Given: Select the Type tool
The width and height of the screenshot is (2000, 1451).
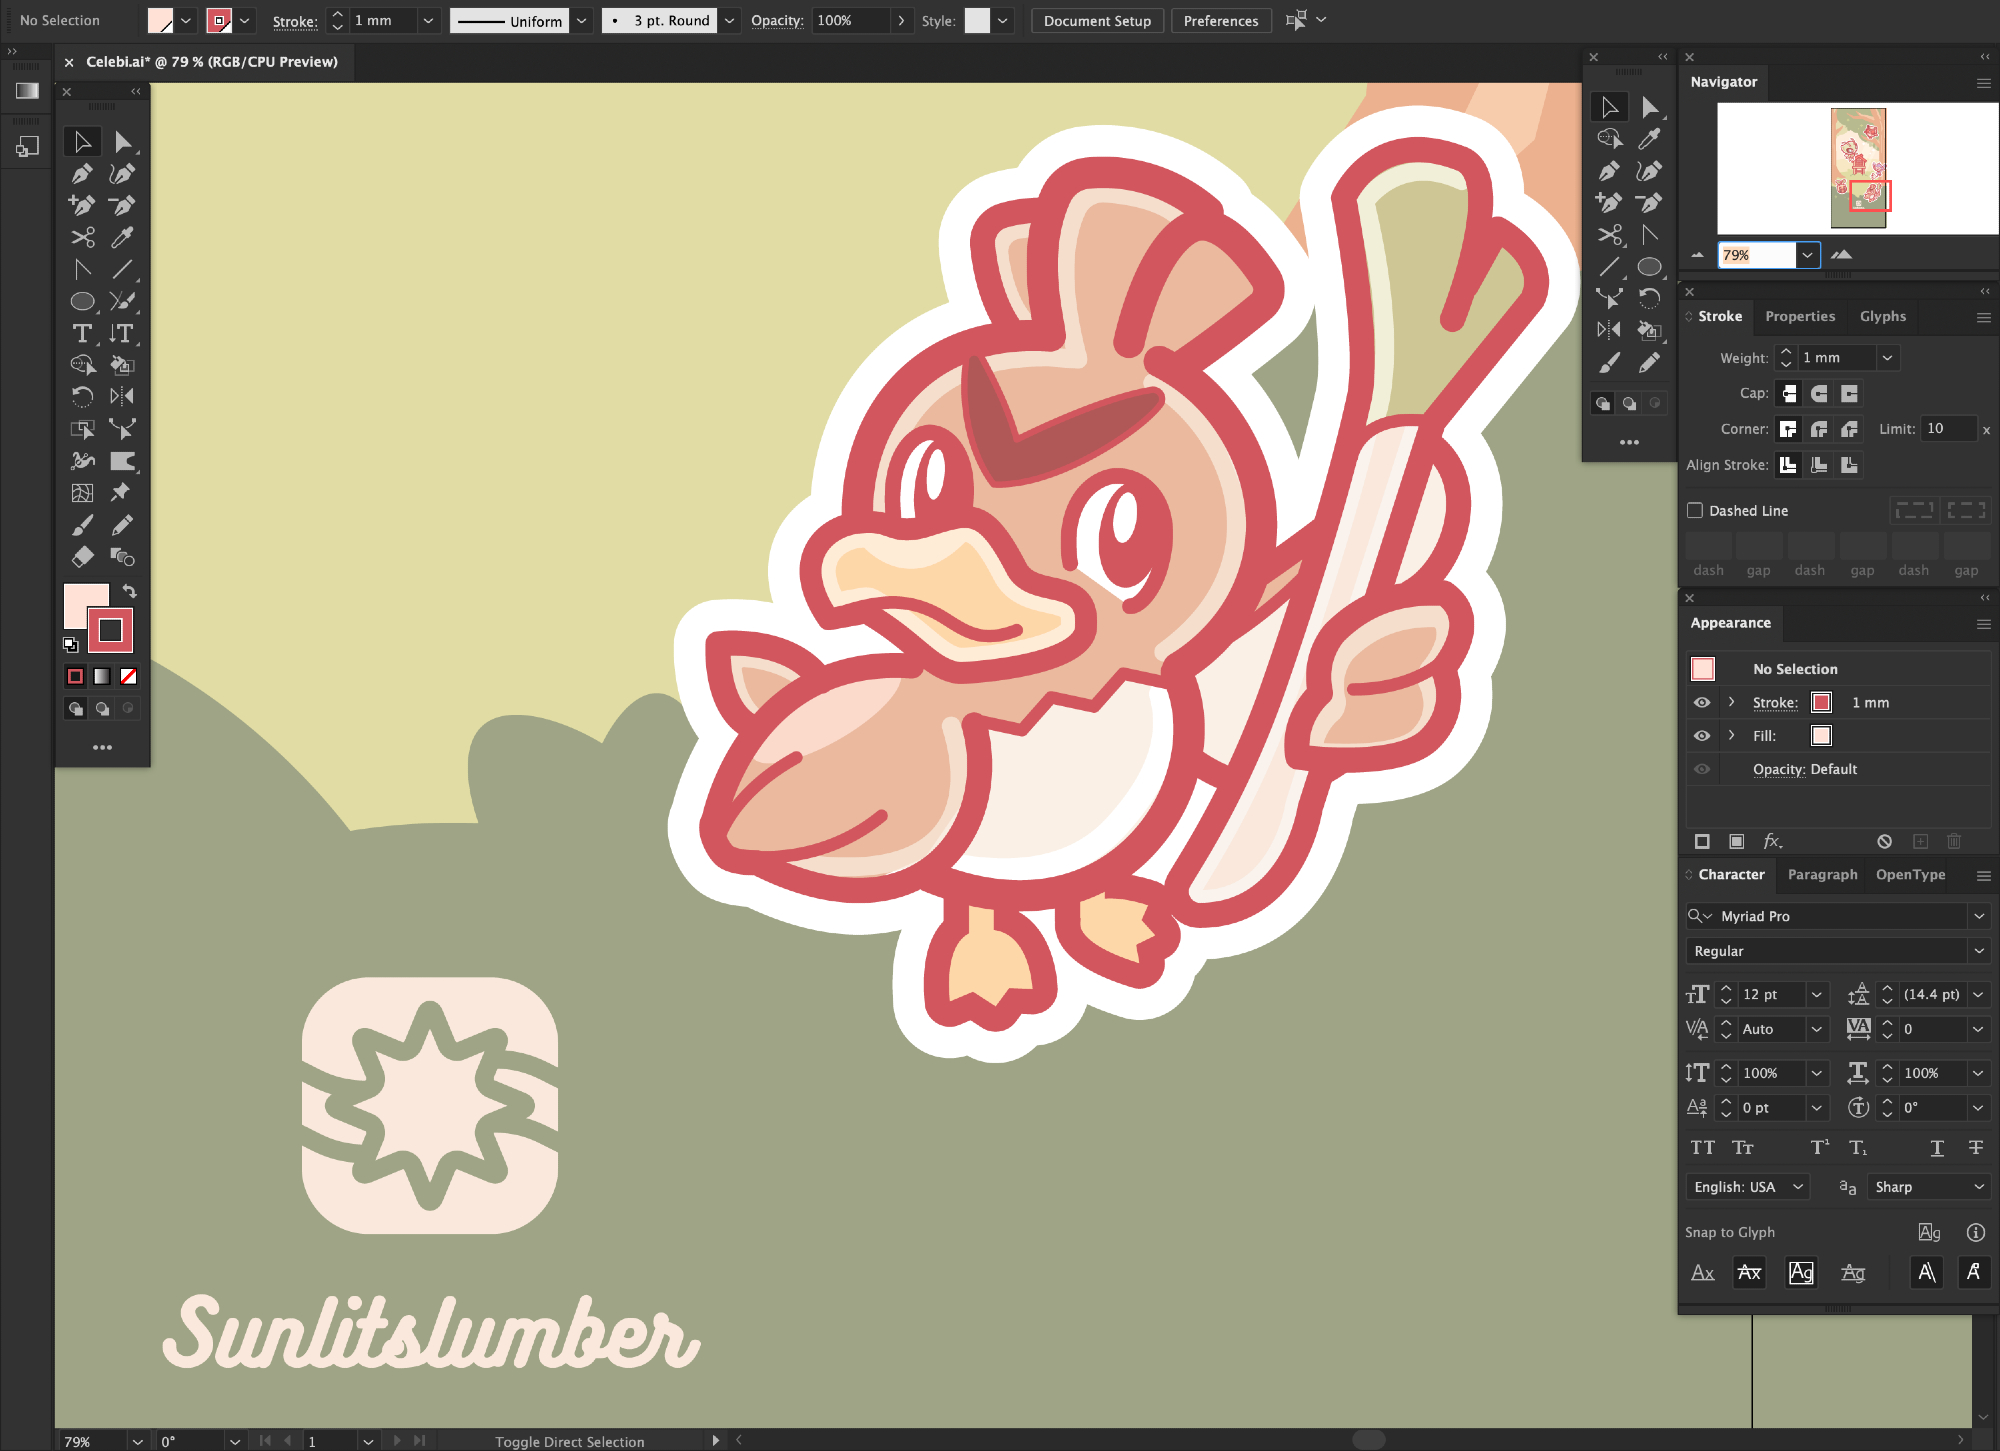Looking at the screenshot, I should (x=82, y=333).
